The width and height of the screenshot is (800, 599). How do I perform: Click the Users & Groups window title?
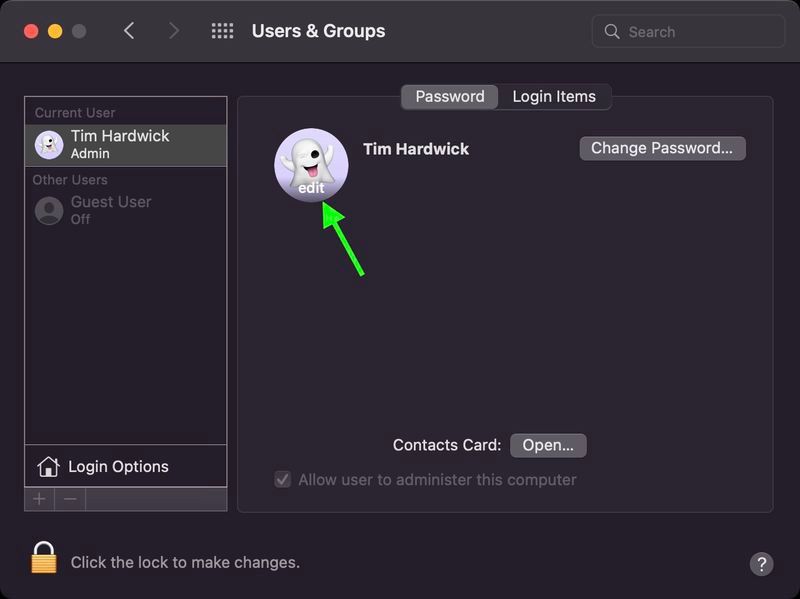[x=318, y=31]
